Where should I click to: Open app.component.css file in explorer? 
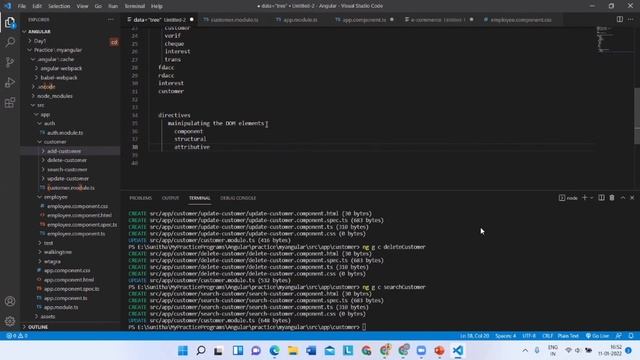tap(67, 270)
